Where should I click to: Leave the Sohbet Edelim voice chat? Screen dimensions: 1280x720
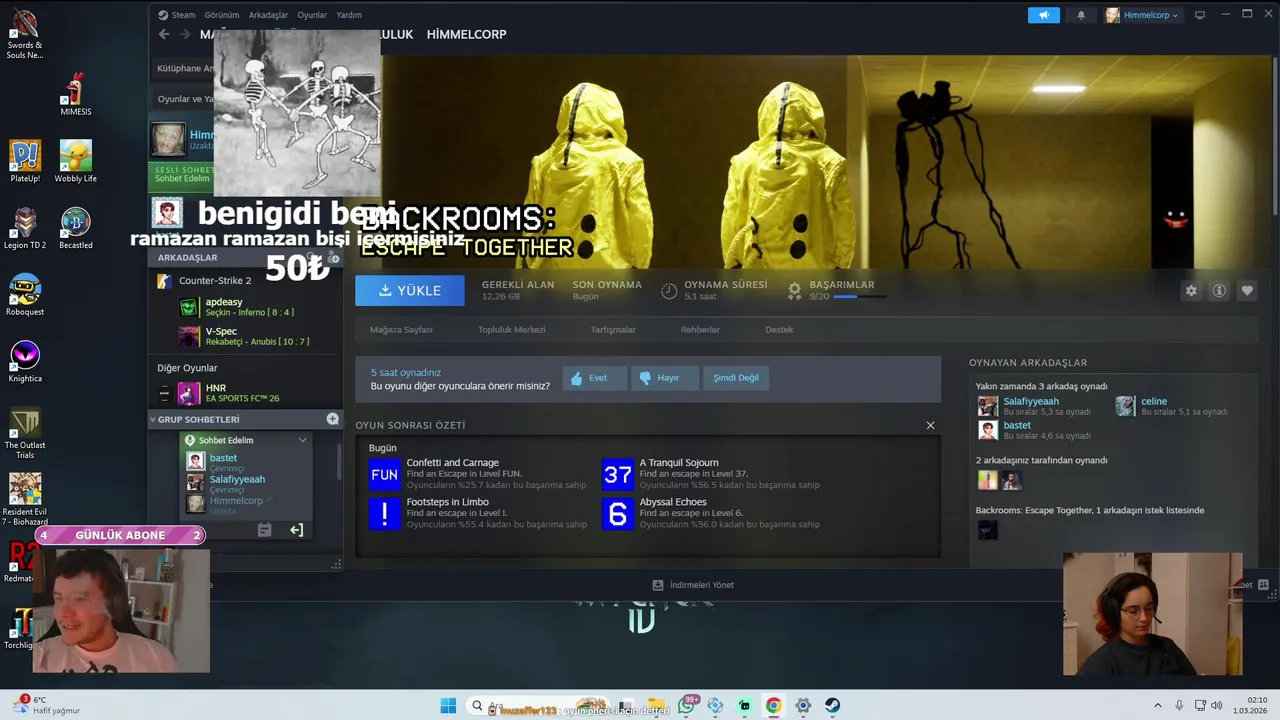click(296, 530)
